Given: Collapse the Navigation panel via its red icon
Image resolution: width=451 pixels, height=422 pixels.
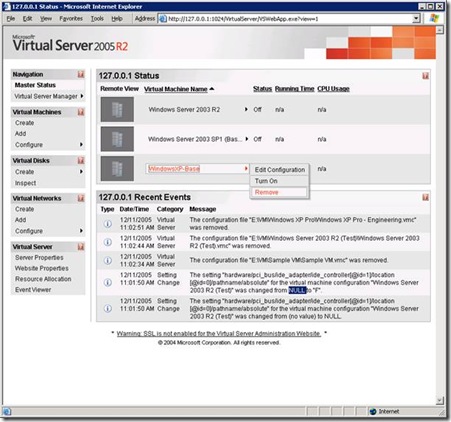Looking at the screenshot, I should point(81,74).
